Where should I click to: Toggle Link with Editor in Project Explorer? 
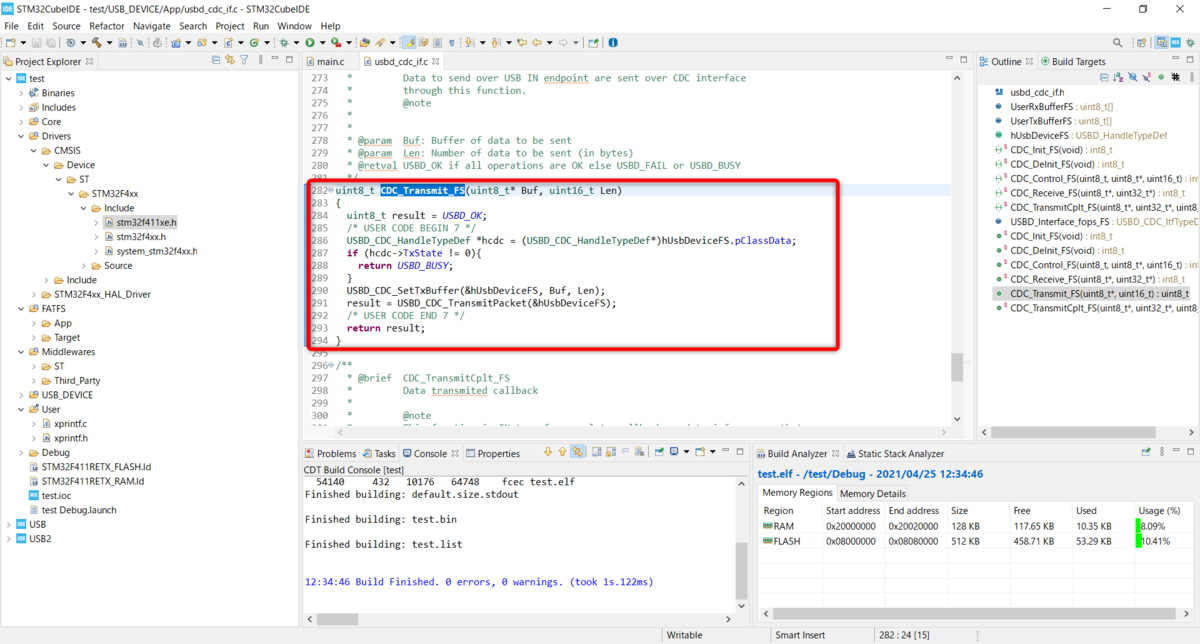(x=230, y=61)
